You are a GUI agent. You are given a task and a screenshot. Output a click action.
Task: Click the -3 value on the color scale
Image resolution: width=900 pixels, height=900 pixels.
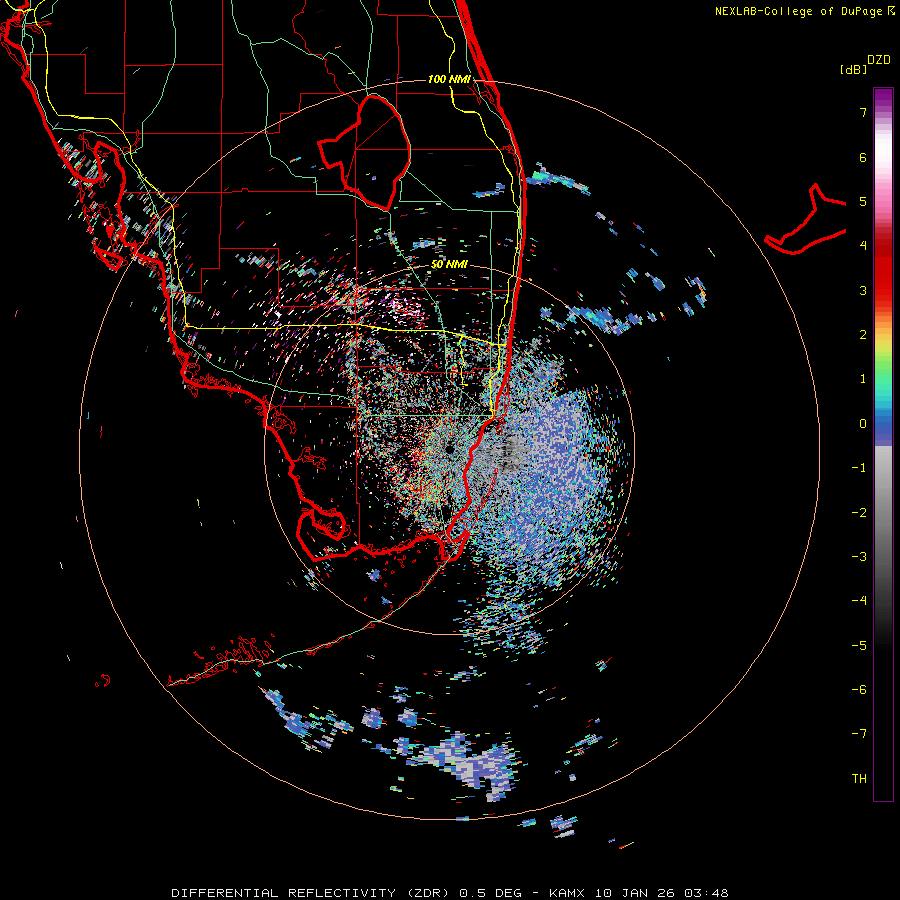(859, 557)
